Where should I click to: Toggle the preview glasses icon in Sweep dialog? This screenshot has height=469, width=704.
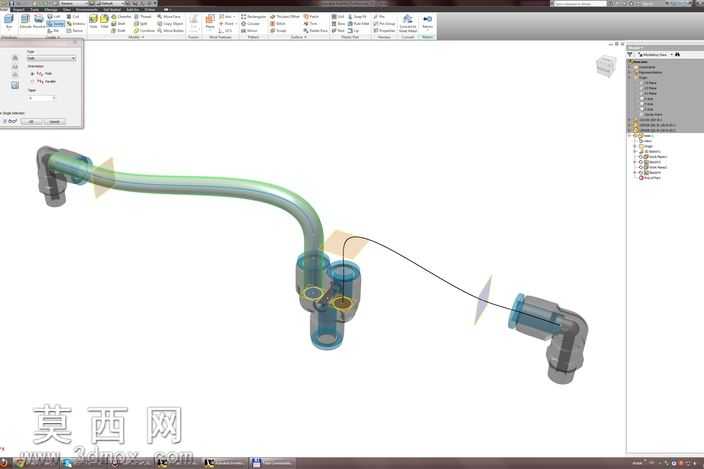[12, 121]
